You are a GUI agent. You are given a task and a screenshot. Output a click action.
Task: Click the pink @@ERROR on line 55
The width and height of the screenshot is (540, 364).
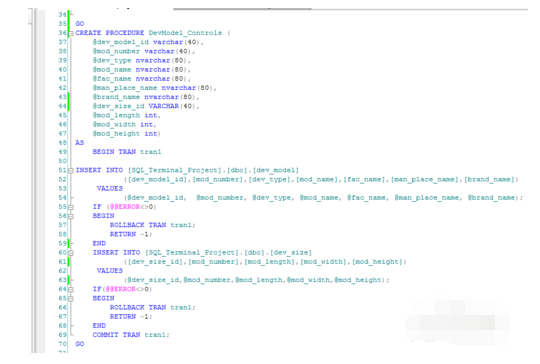(125, 207)
